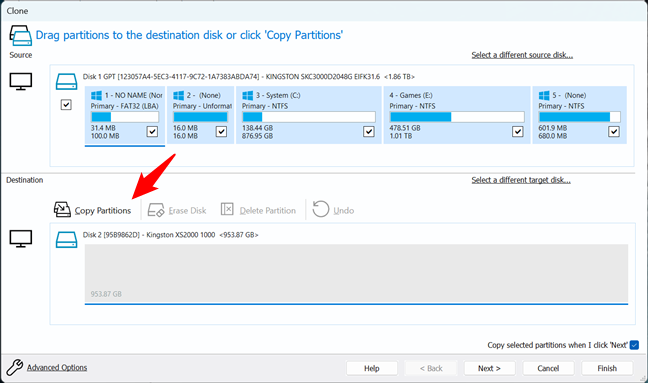The width and height of the screenshot is (648, 383).
Task: Open 'Select a different source disk...' link
Action: pos(522,55)
